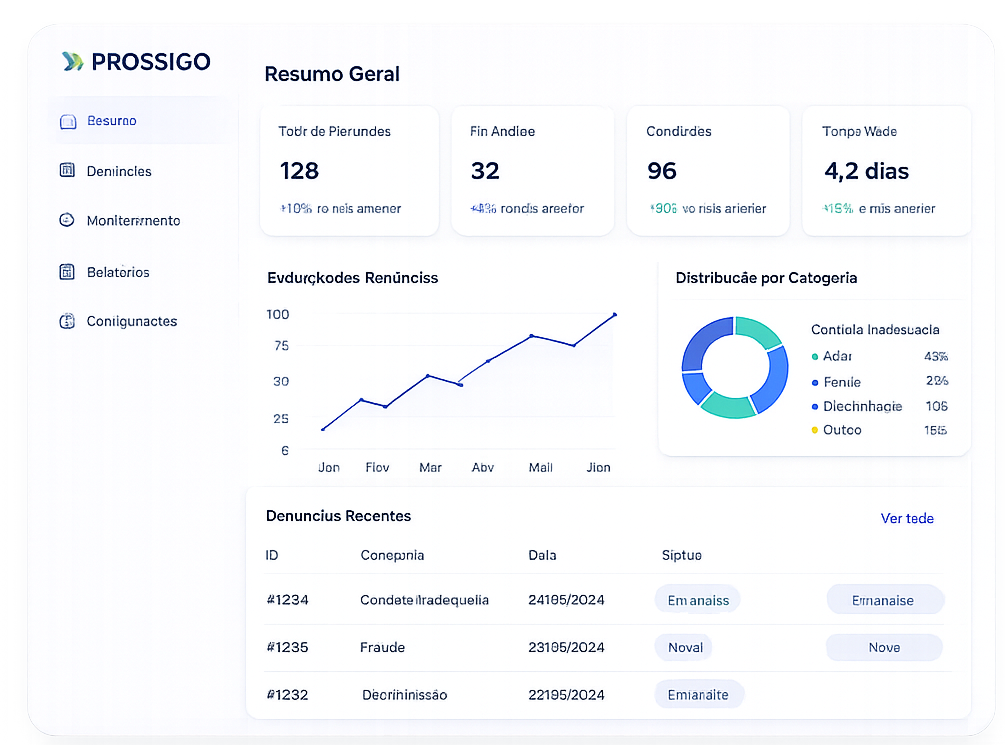Click the green Adar legend dot
This screenshot has height=745, width=1005.
pyautogui.click(x=815, y=356)
